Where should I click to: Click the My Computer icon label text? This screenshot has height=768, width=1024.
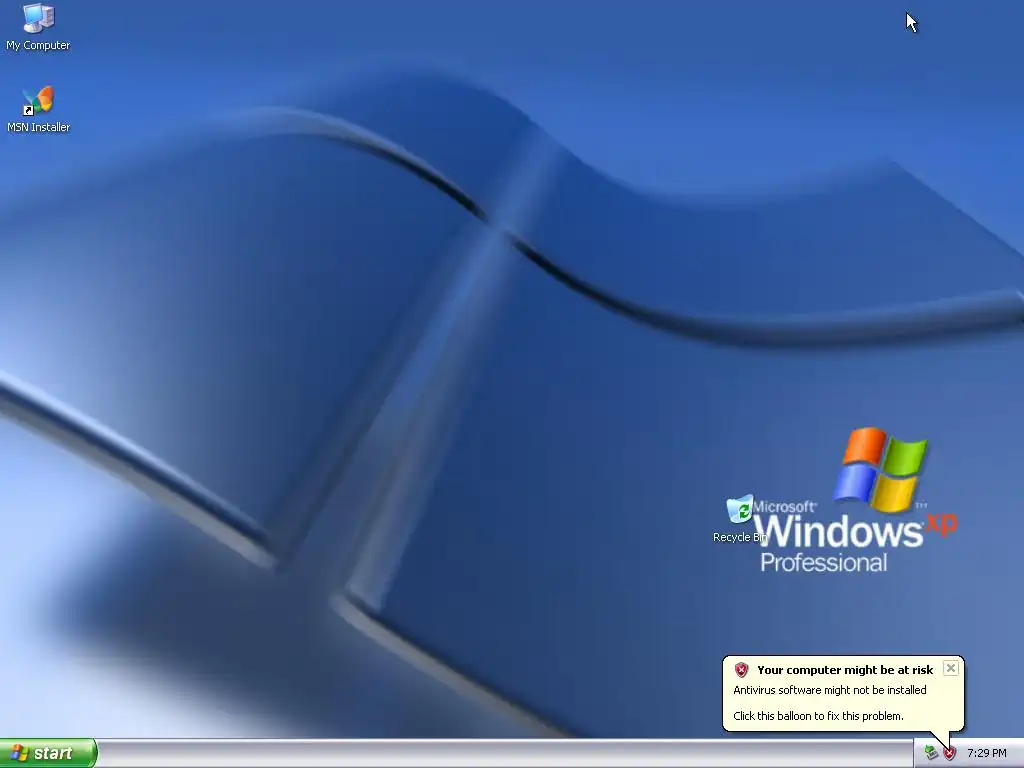(x=38, y=45)
